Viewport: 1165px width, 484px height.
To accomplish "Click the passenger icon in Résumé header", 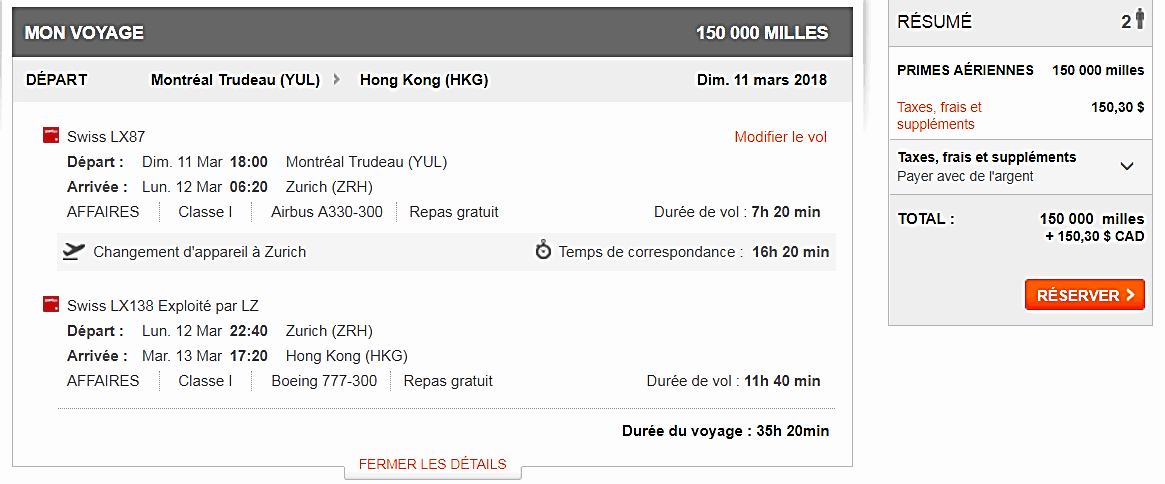I will coord(1139,22).
